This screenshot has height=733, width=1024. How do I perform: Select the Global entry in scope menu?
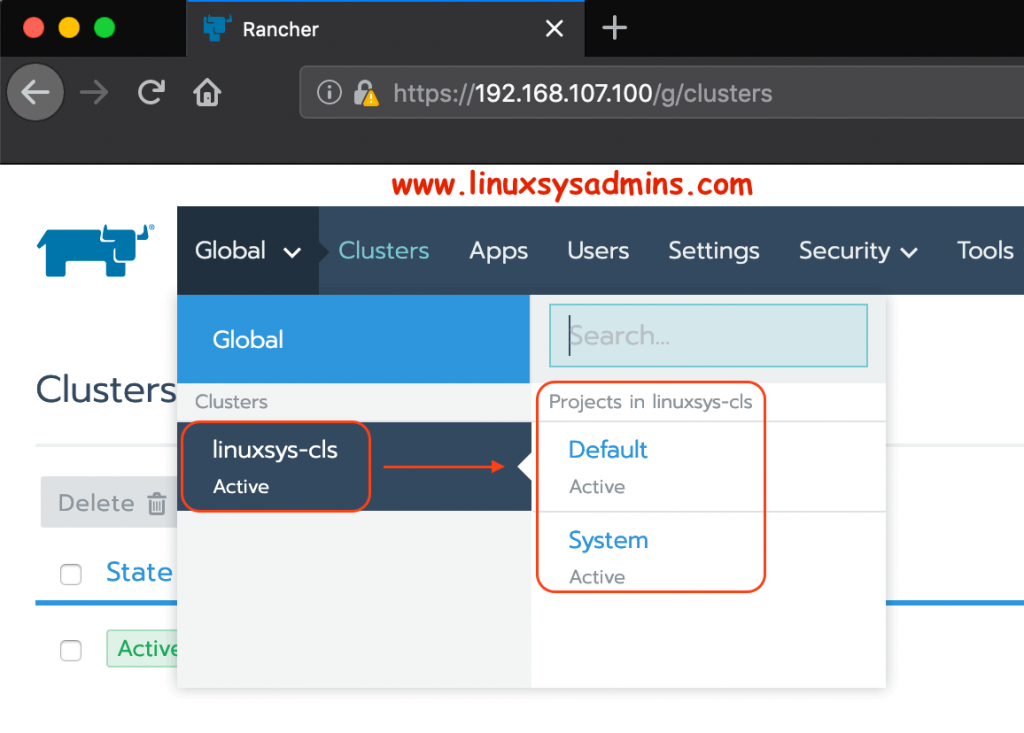pyautogui.click(x=353, y=339)
